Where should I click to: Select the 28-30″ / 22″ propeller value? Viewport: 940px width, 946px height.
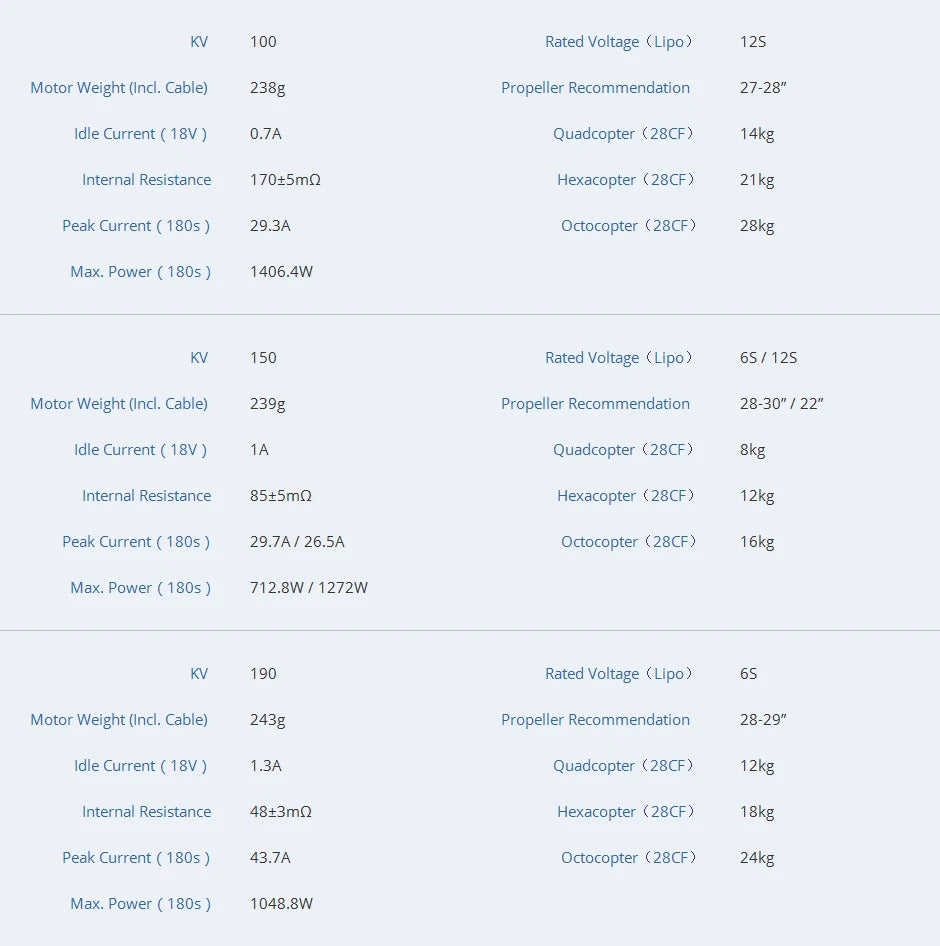[781, 404]
